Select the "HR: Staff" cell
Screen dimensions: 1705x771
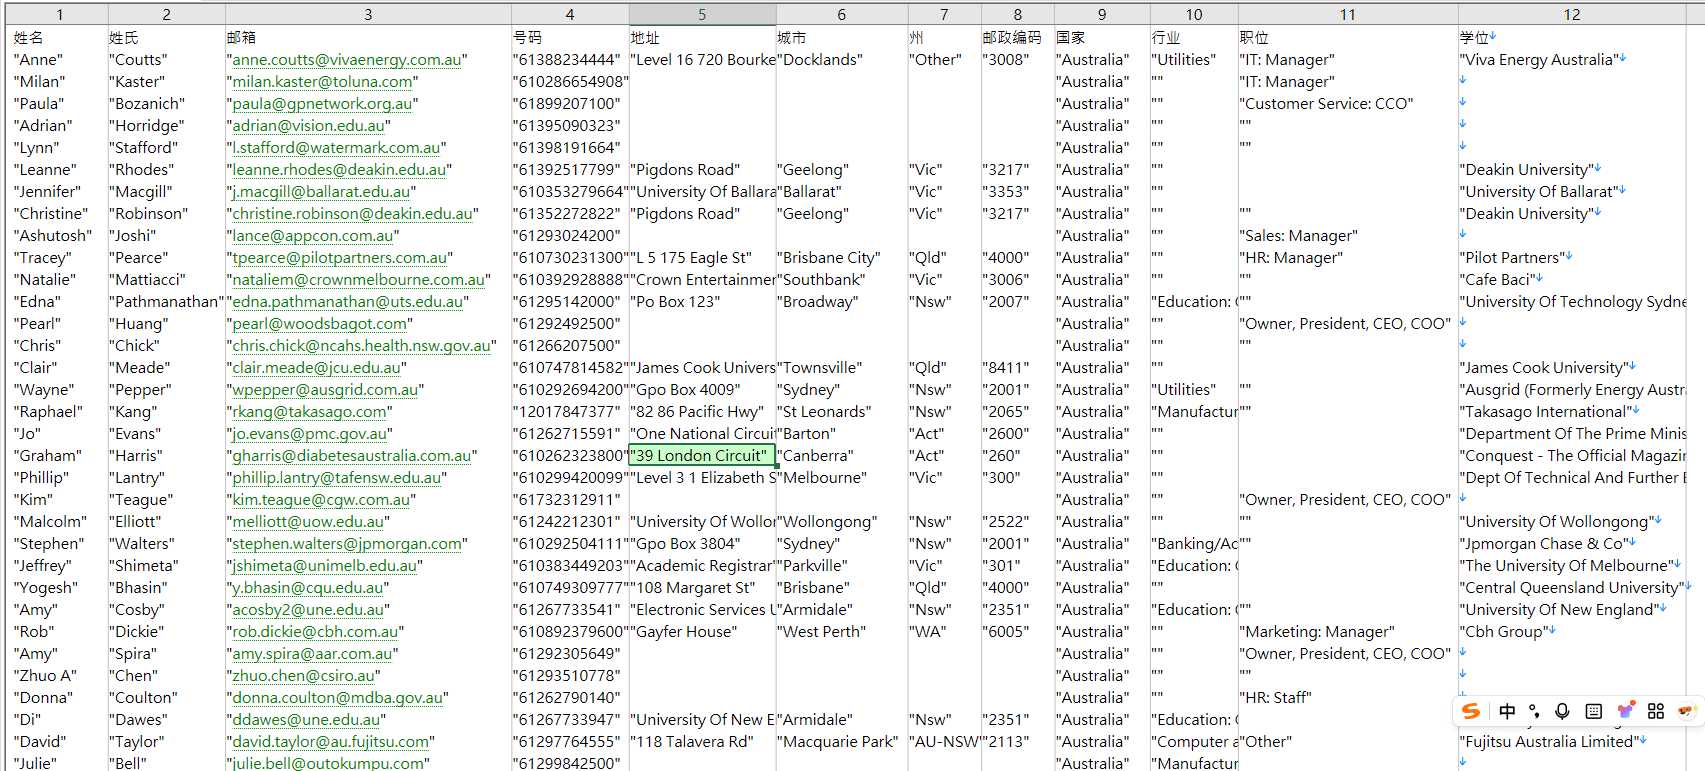[x=1348, y=698]
